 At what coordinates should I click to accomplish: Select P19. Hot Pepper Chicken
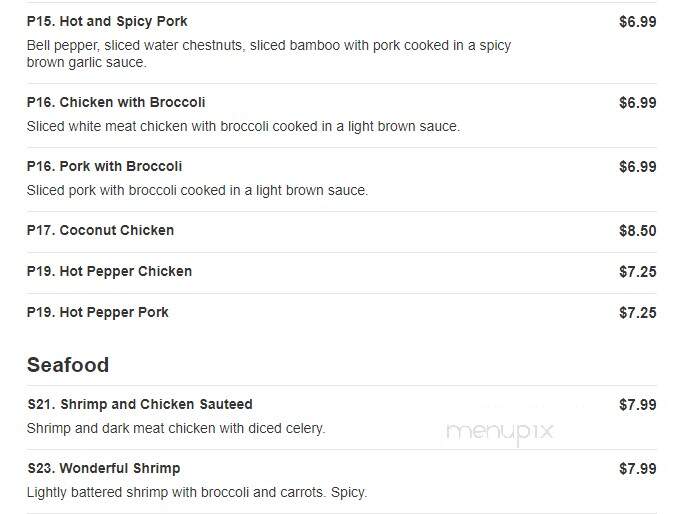pyautogui.click(x=109, y=272)
